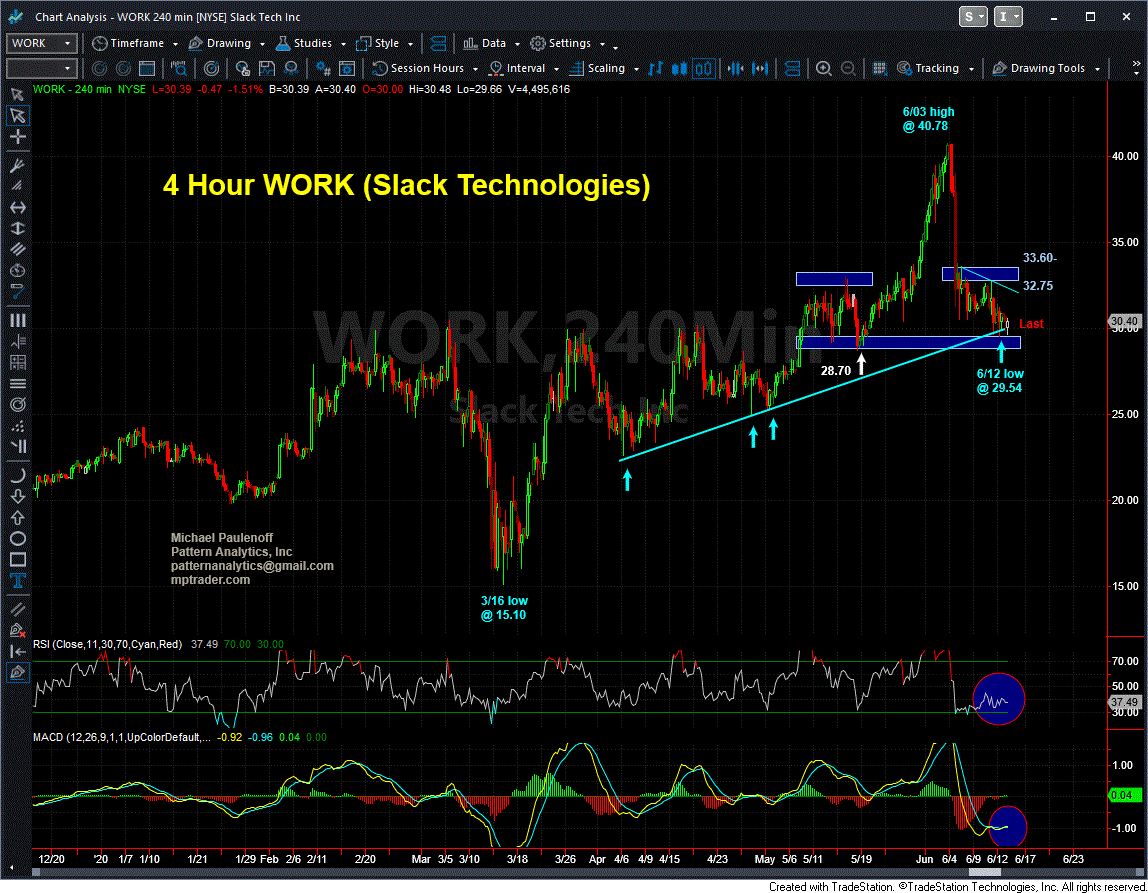Click the chart window calendar icon

[x=147, y=68]
